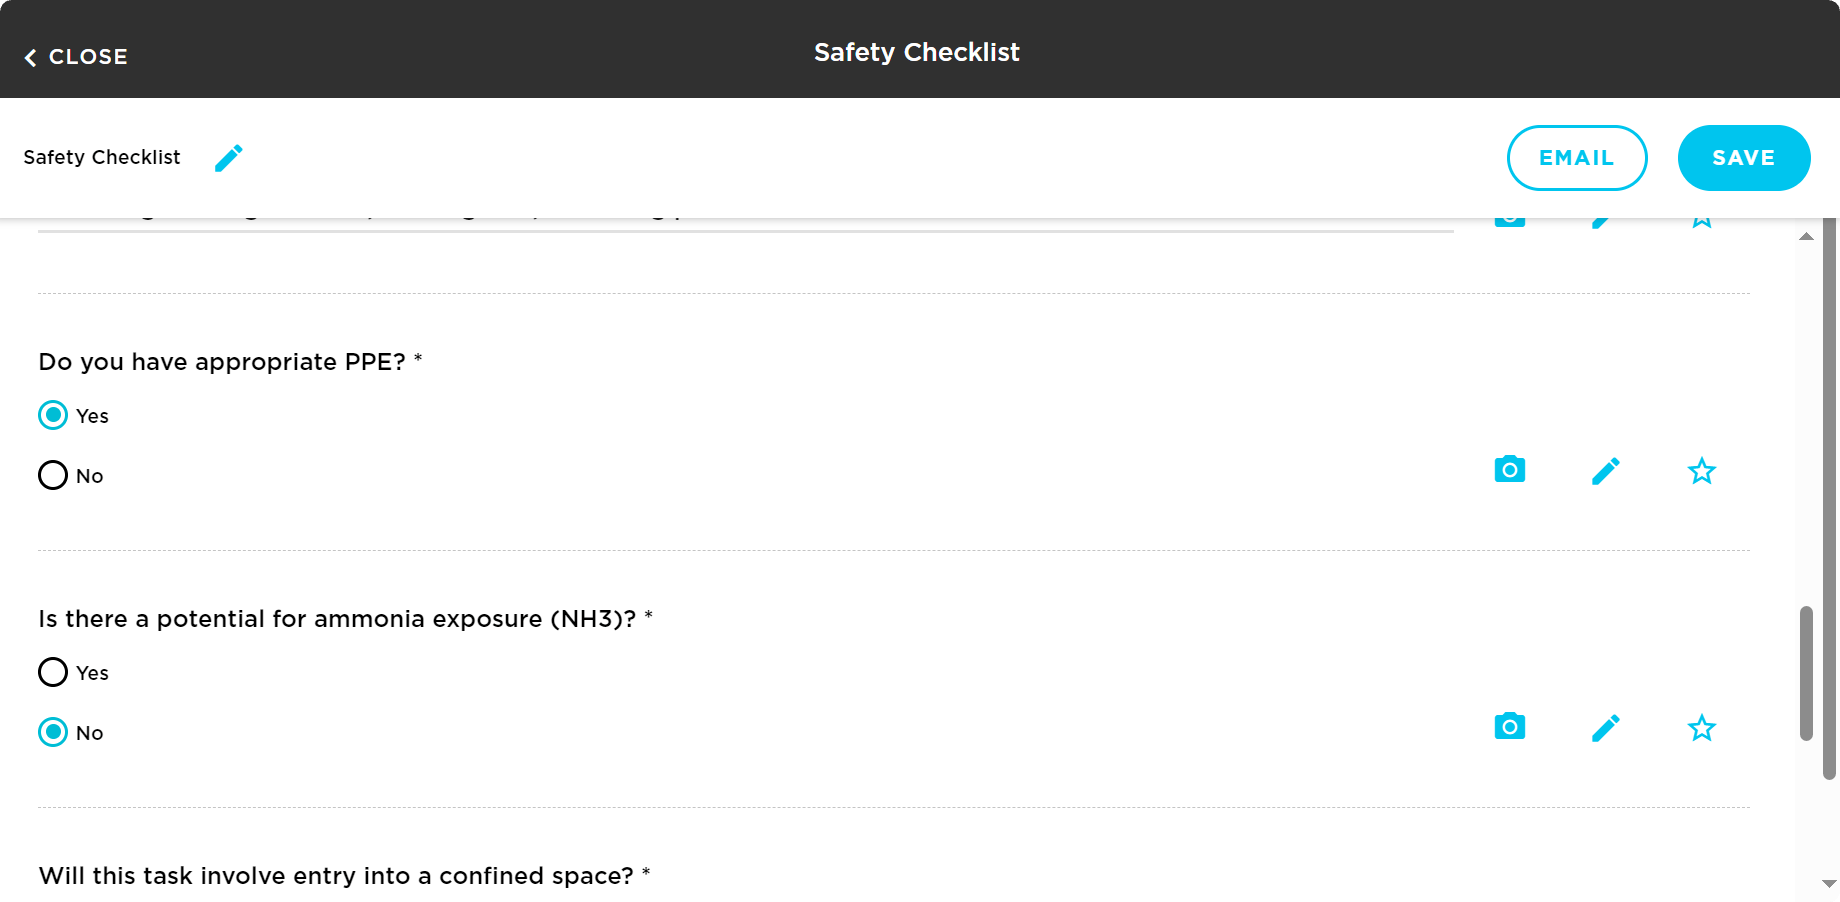Screen dimensions: 1840x902
Task: Select No for potential ammonia exposure
Action: click(x=53, y=732)
